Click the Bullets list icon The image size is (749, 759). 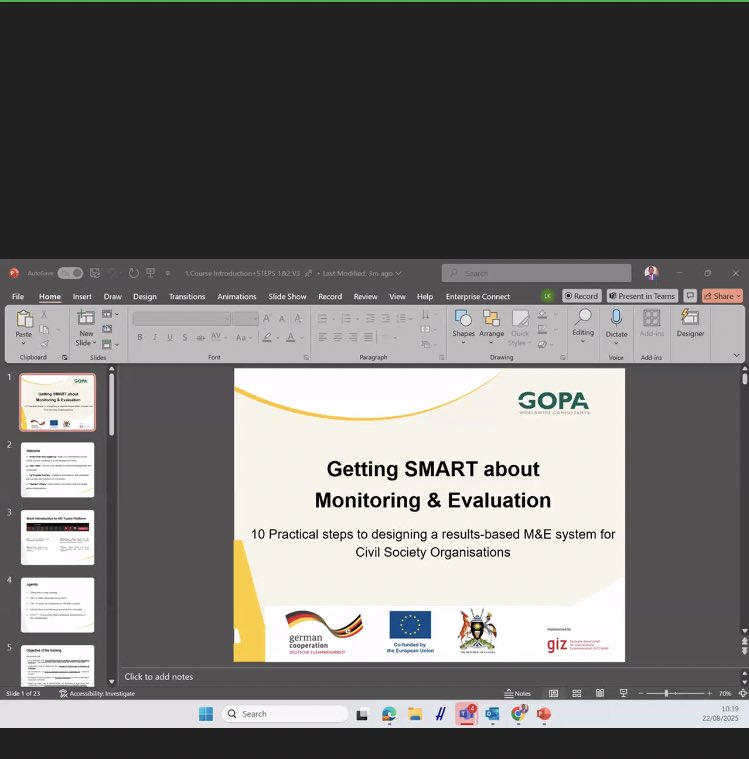click(x=322, y=319)
